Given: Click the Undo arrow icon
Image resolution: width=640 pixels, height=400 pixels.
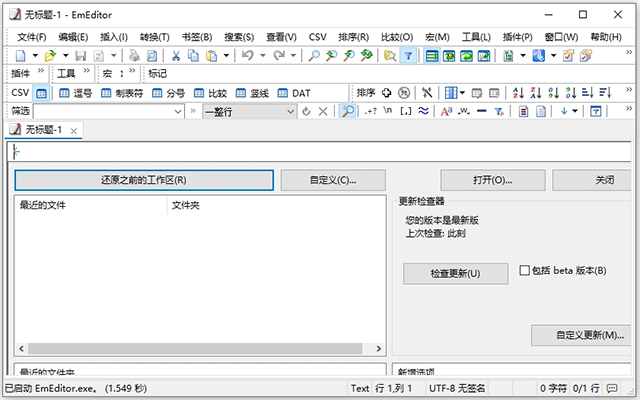Looking at the screenshot, I should (247, 55).
